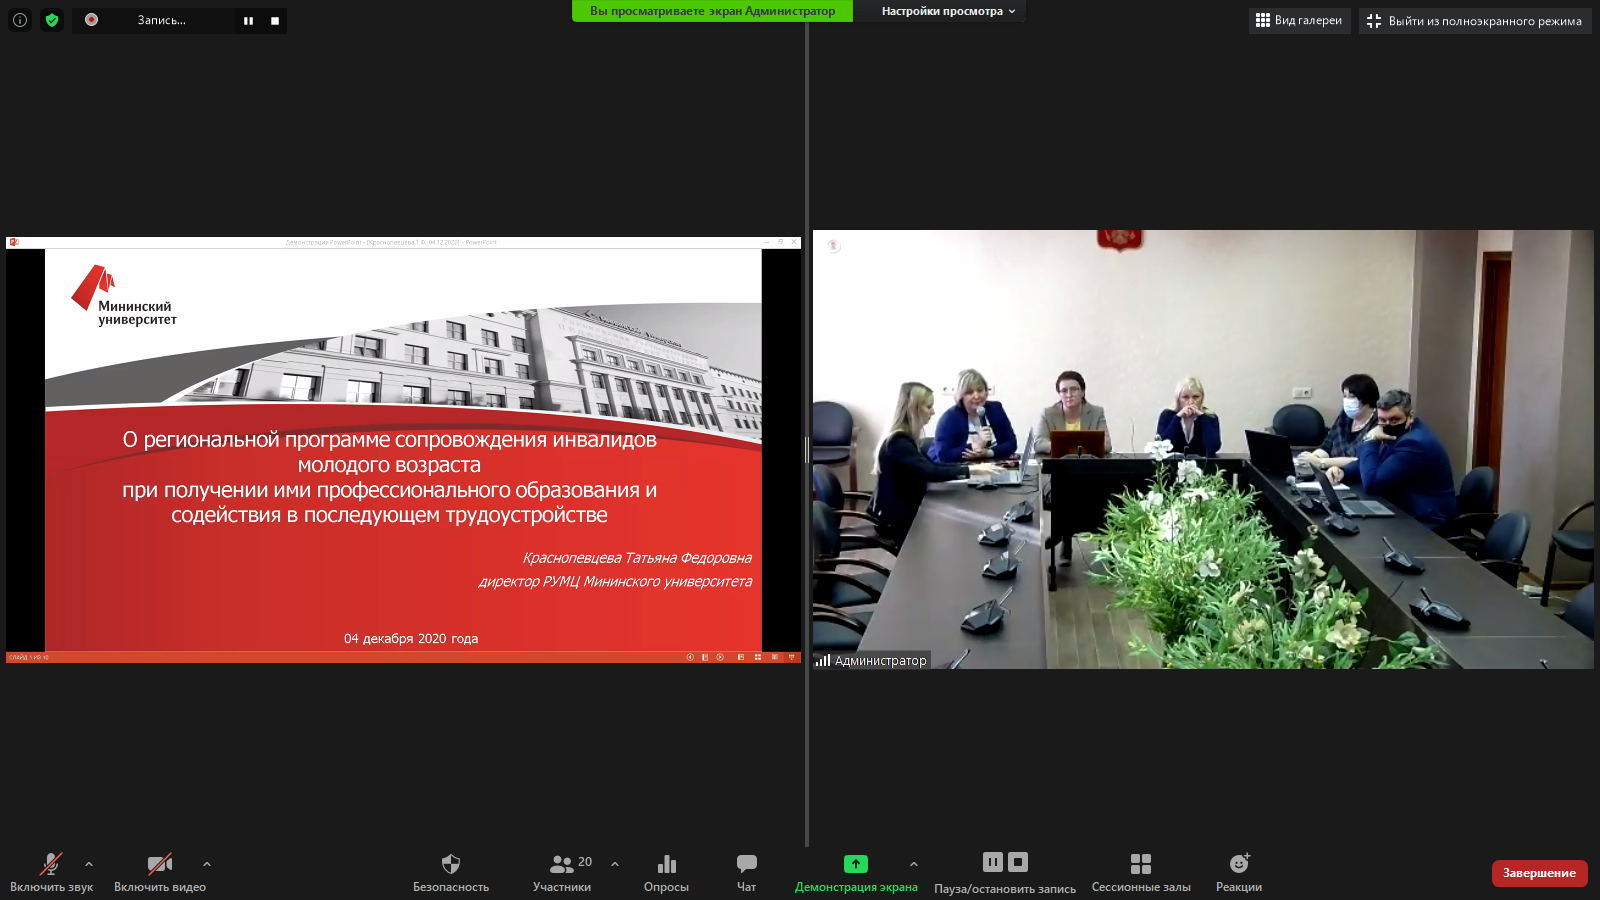Open the Настройки просмотра view options dropdown
The image size is (1600, 900).
[x=947, y=11]
